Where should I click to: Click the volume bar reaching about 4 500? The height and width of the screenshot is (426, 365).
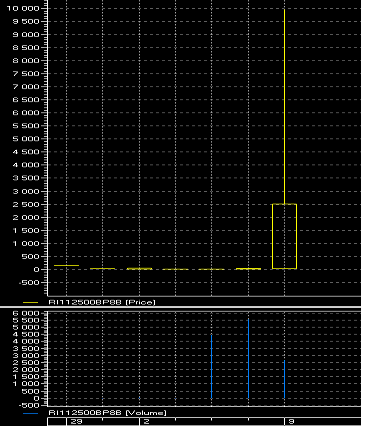212,366
